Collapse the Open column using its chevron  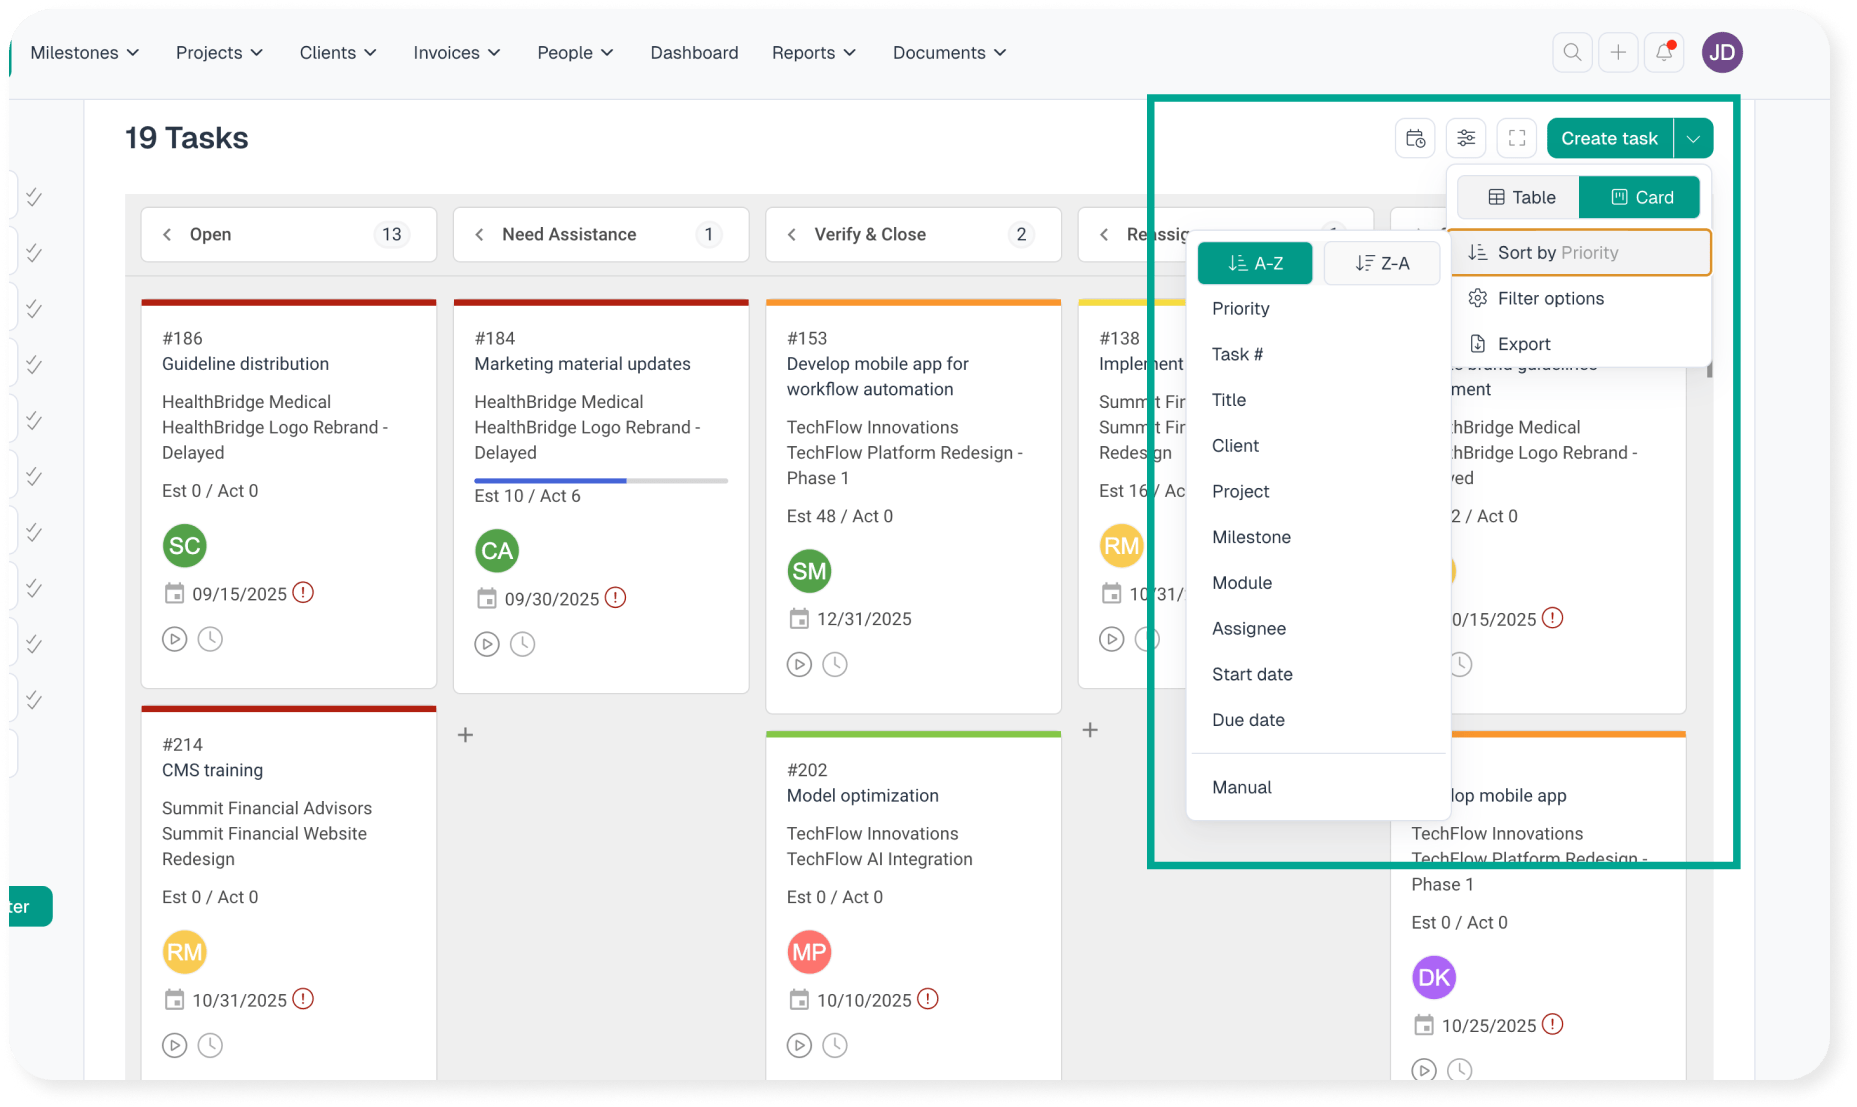[x=167, y=235]
